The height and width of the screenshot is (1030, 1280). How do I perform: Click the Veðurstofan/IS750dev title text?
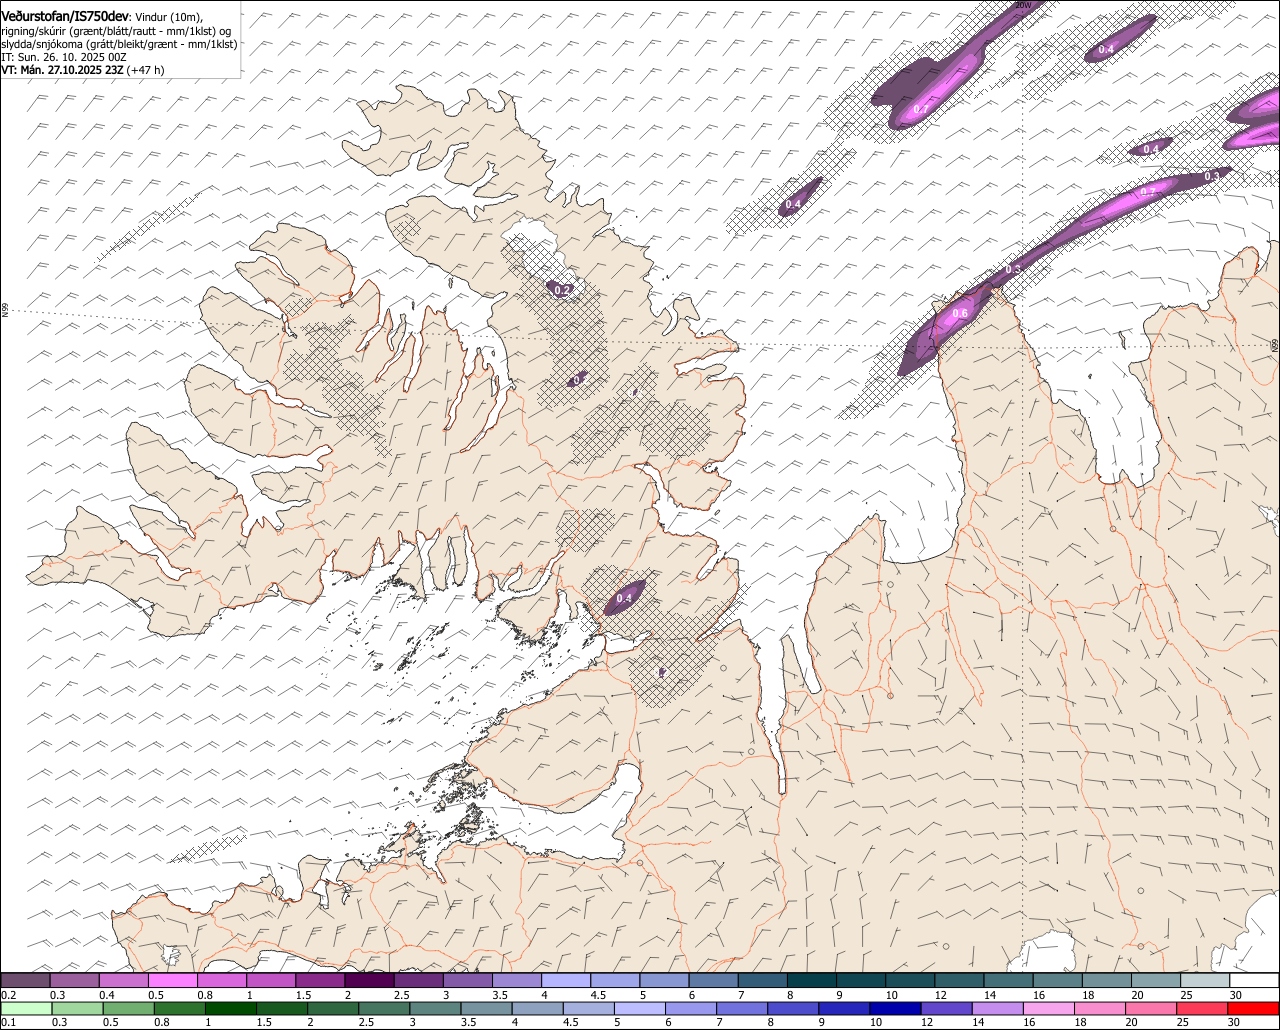pyautogui.click(x=65, y=17)
